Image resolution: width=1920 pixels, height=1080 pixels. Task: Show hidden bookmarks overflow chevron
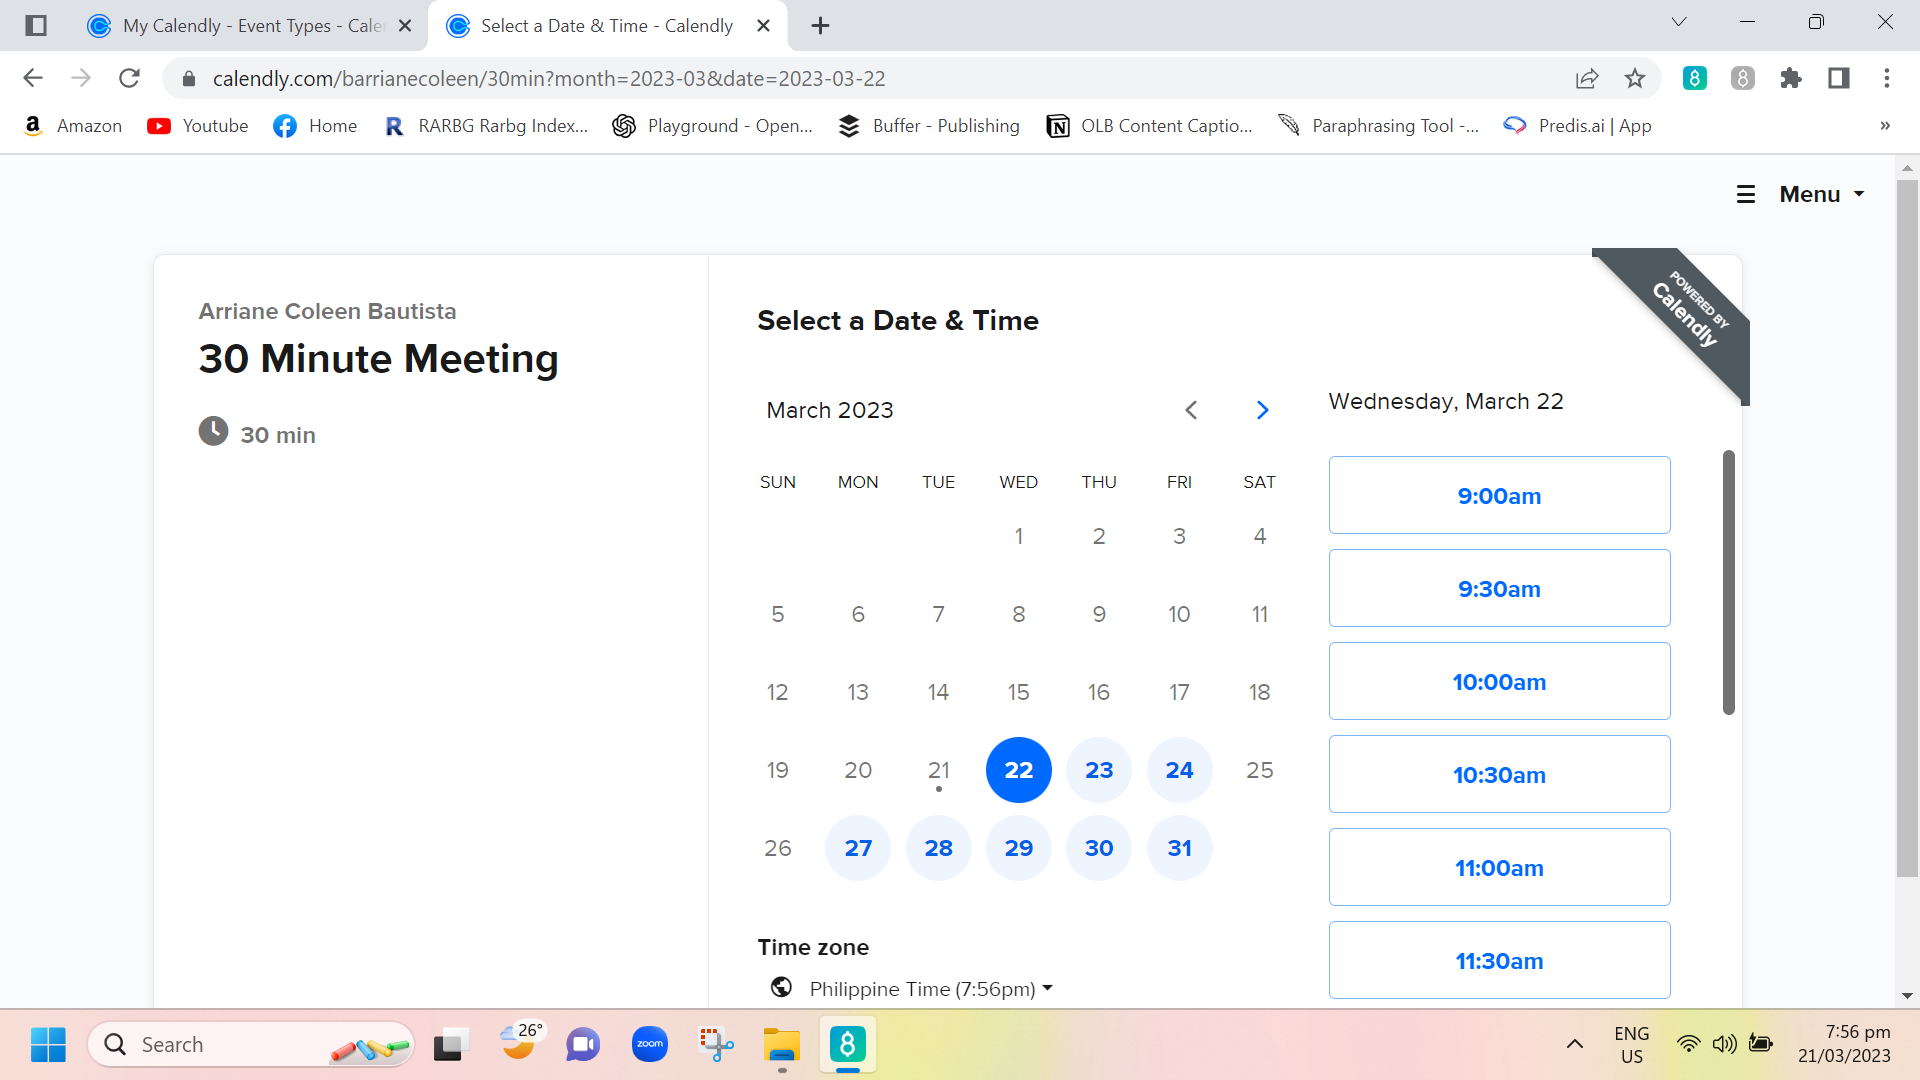click(1884, 126)
